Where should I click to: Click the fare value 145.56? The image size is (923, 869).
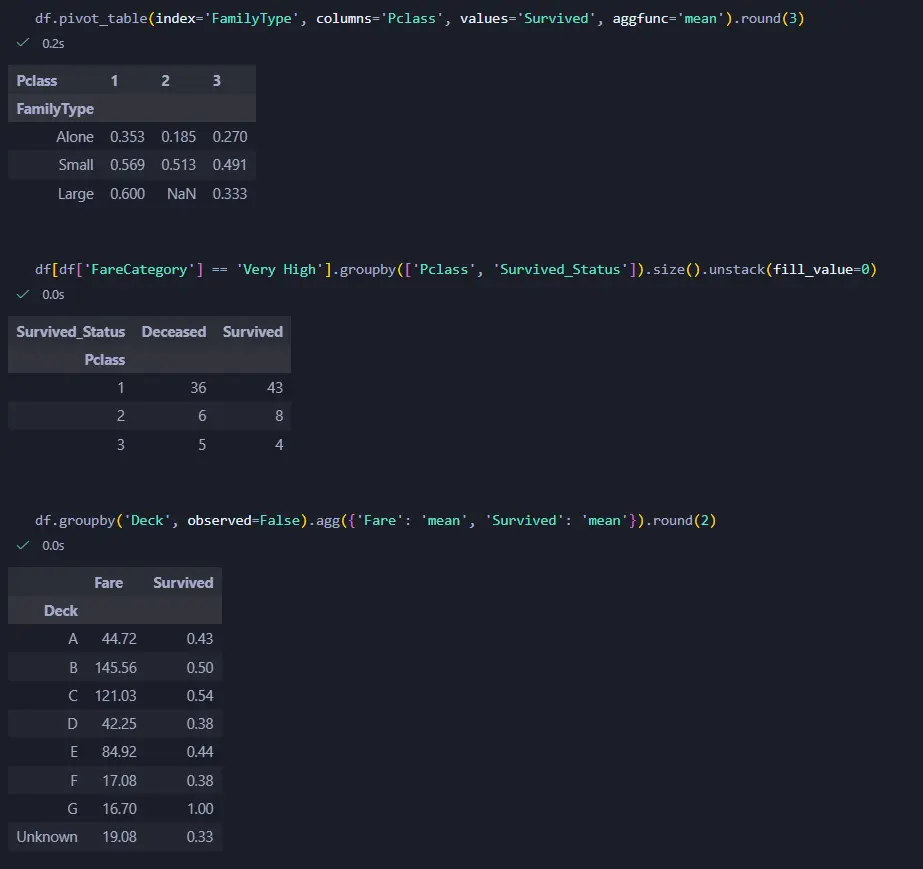115,668
